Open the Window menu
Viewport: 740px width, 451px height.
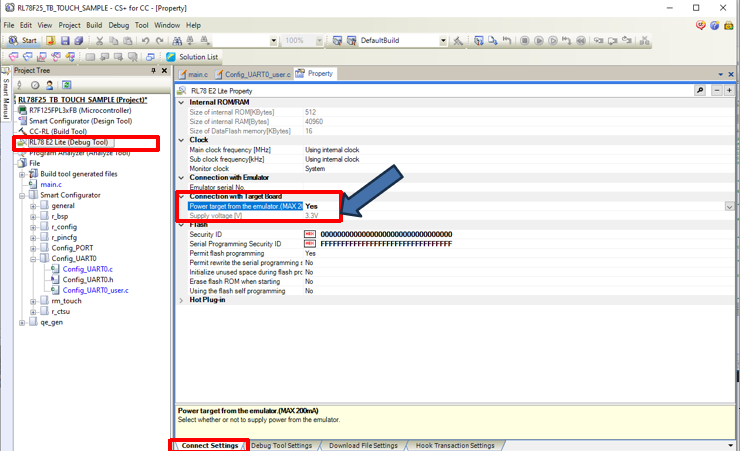(x=167, y=25)
